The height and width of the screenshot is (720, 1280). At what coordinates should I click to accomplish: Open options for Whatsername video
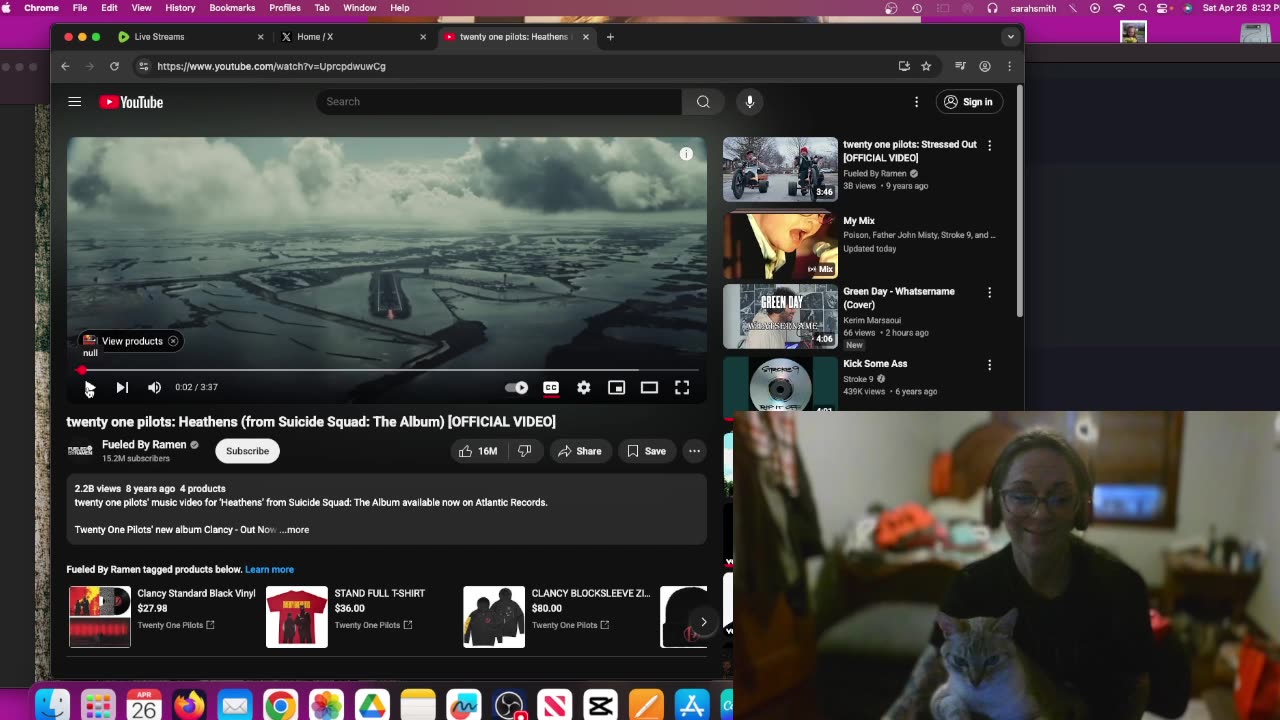989,292
